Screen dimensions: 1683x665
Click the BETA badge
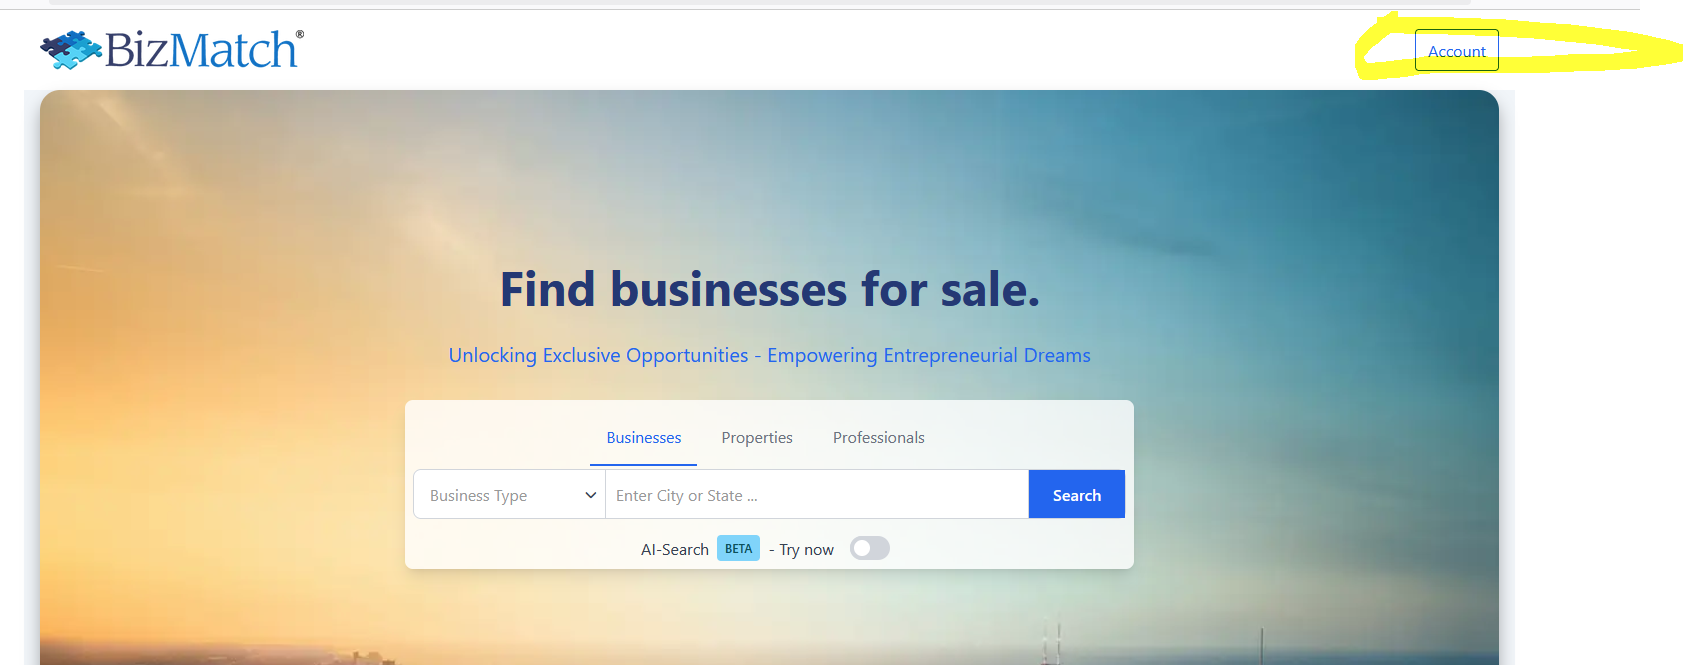coord(738,549)
